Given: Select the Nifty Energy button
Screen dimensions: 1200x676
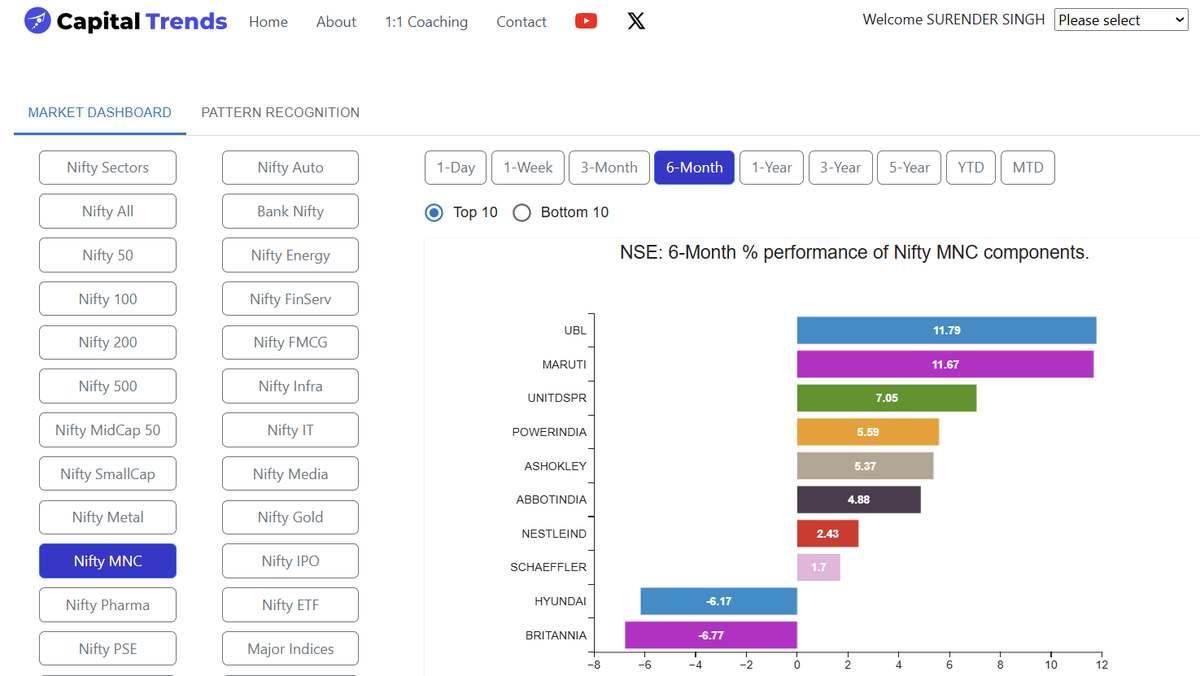Looking at the screenshot, I should pyautogui.click(x=290, y=255).
